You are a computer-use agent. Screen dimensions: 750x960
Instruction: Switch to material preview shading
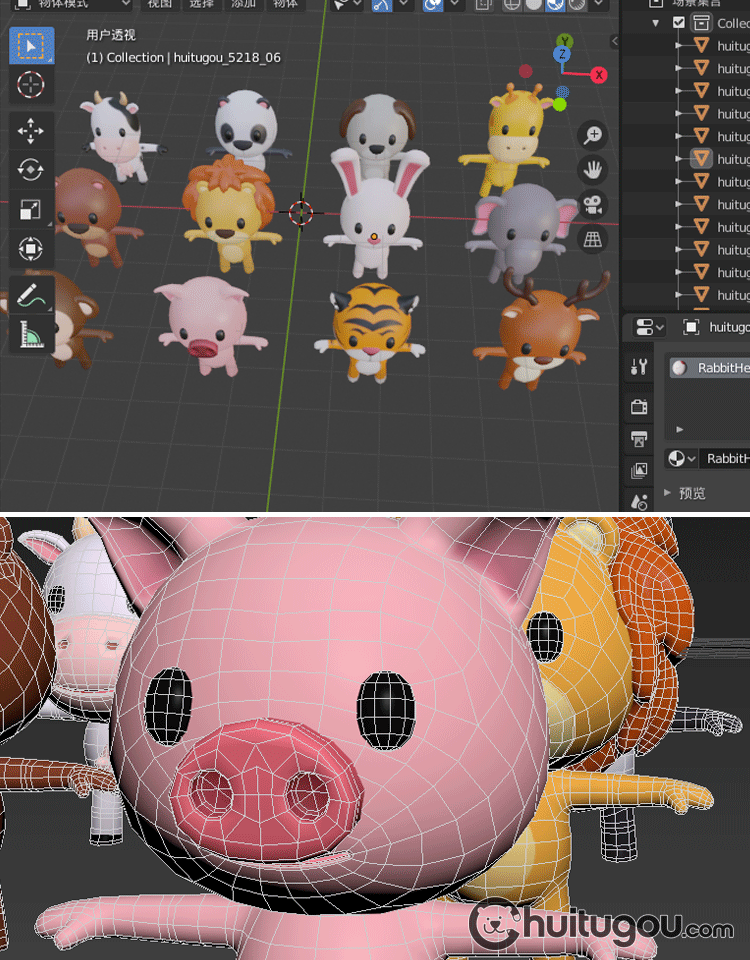point(555,5)
